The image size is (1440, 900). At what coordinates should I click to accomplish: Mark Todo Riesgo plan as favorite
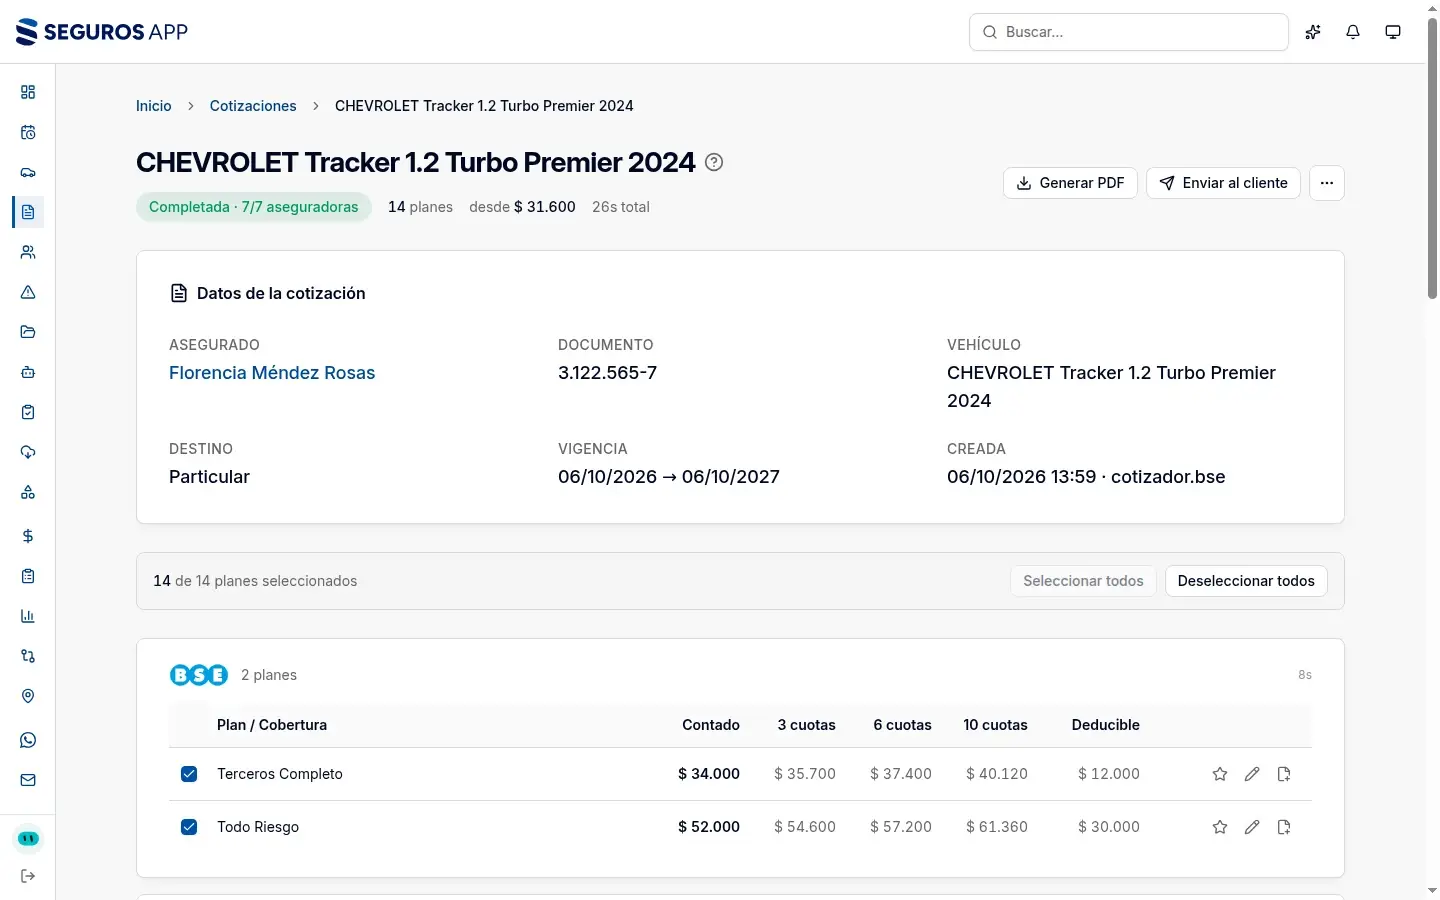click(1220, 827)
